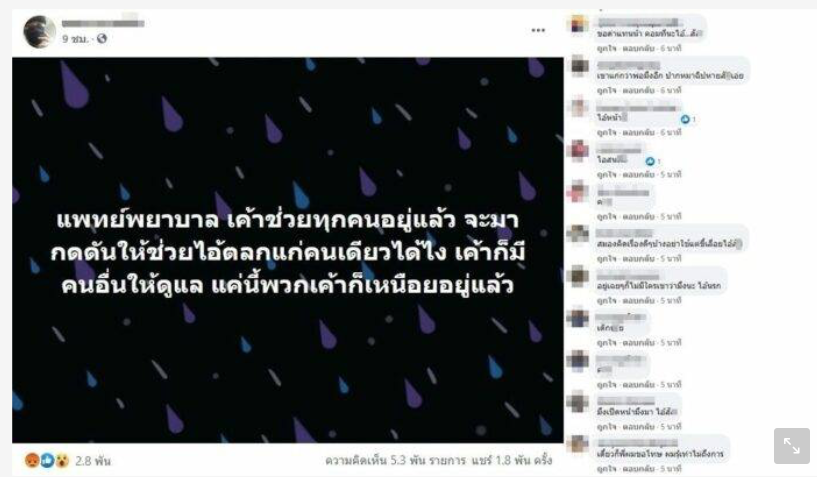Click the 9 ชม. post timestamp

point(76,39)
